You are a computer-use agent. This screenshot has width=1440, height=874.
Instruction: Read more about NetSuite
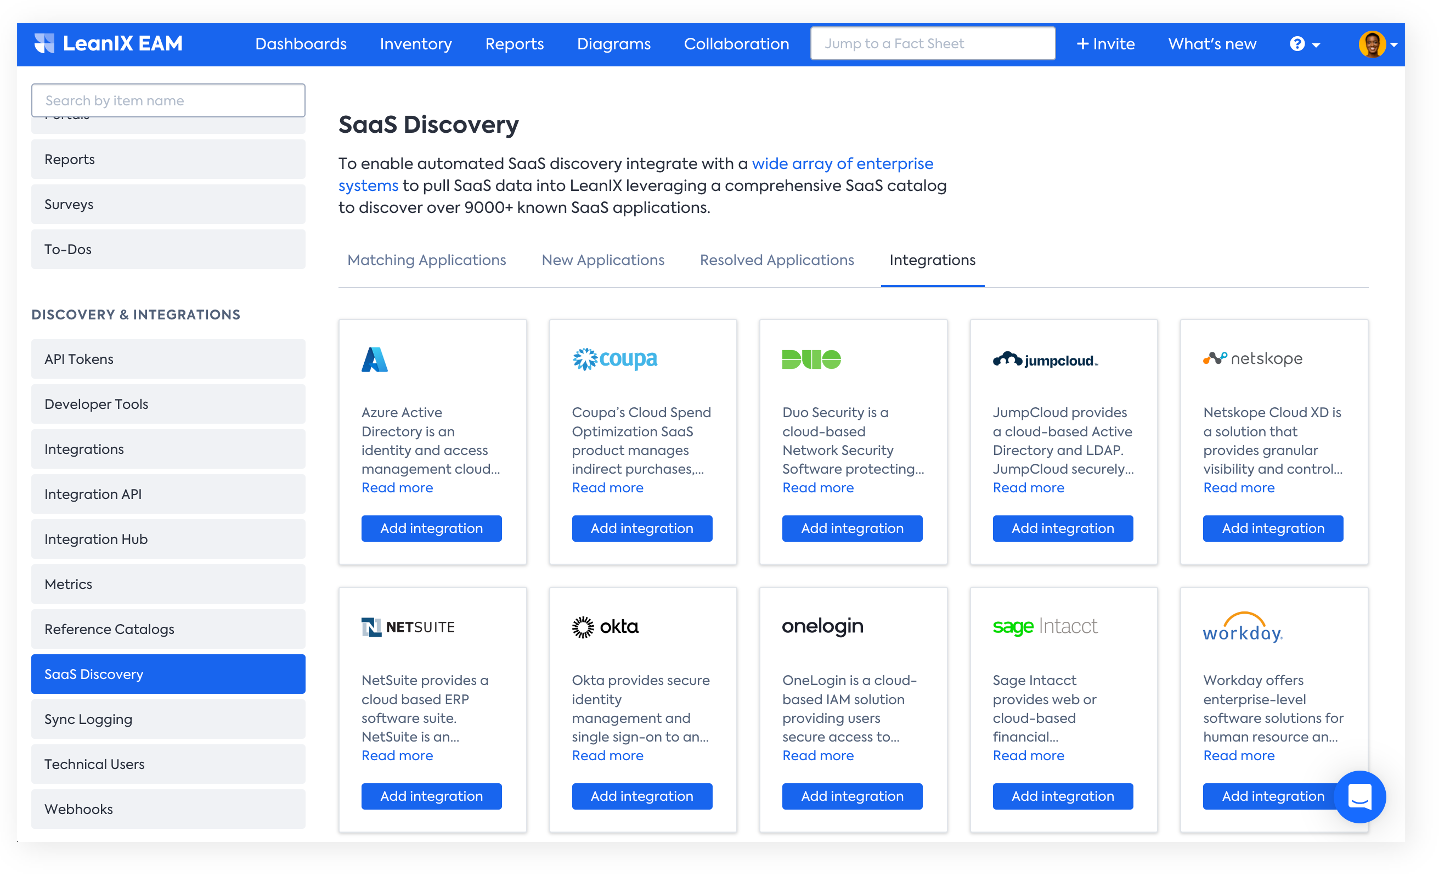(398, 756)
